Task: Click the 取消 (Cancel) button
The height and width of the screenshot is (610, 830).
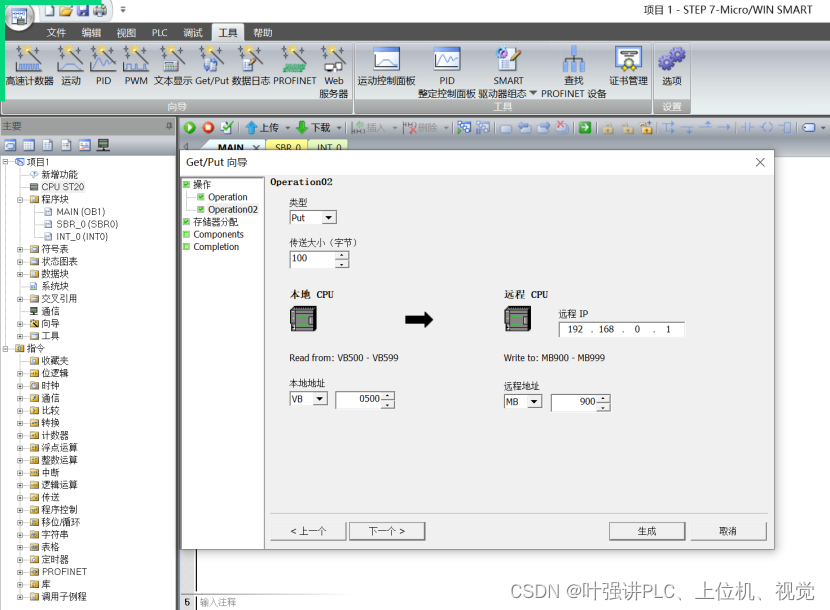Action: click(728, 531)
